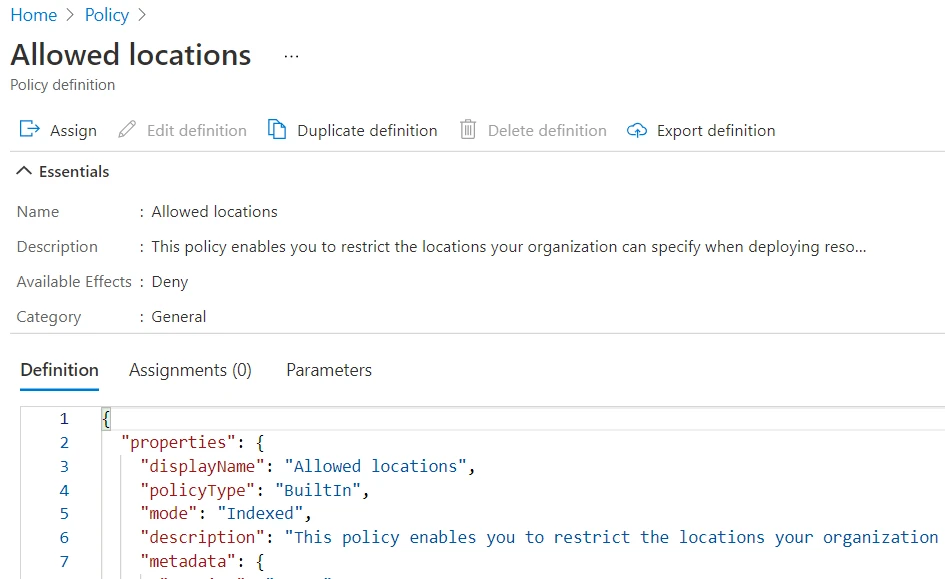Click the Assign button label
The width and height of the screenshot is (945, 579).
(71, 130)
